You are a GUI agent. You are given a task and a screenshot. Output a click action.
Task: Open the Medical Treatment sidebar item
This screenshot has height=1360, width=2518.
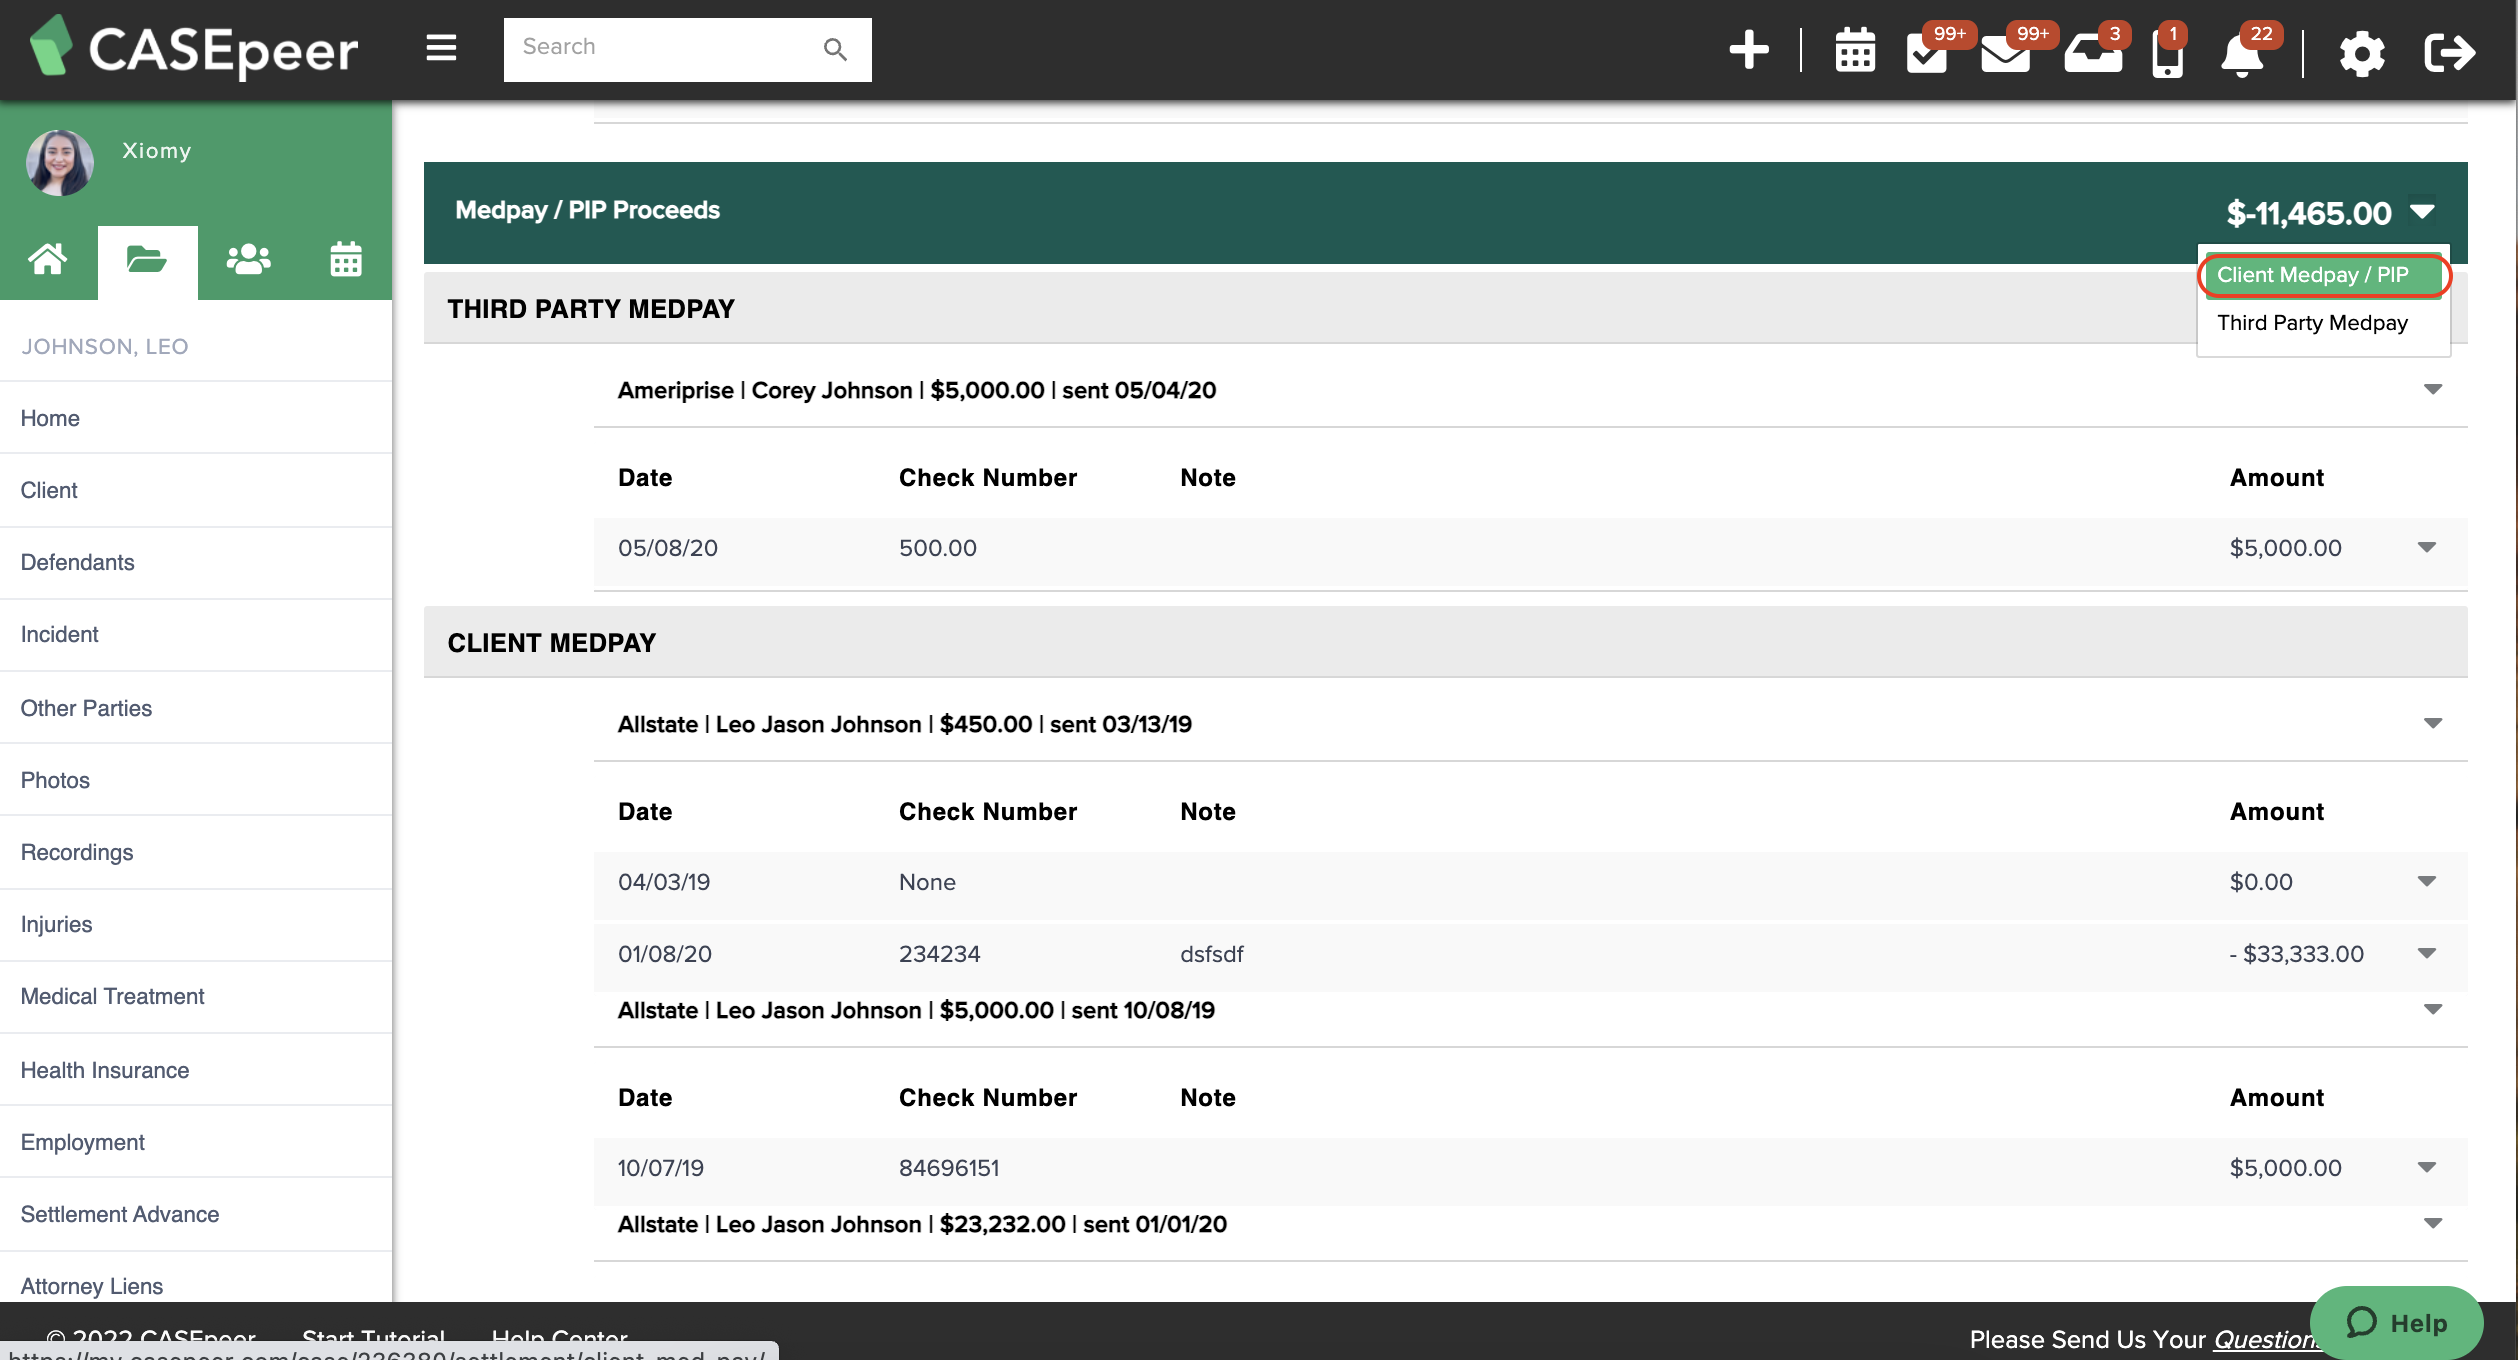[196, 996]
